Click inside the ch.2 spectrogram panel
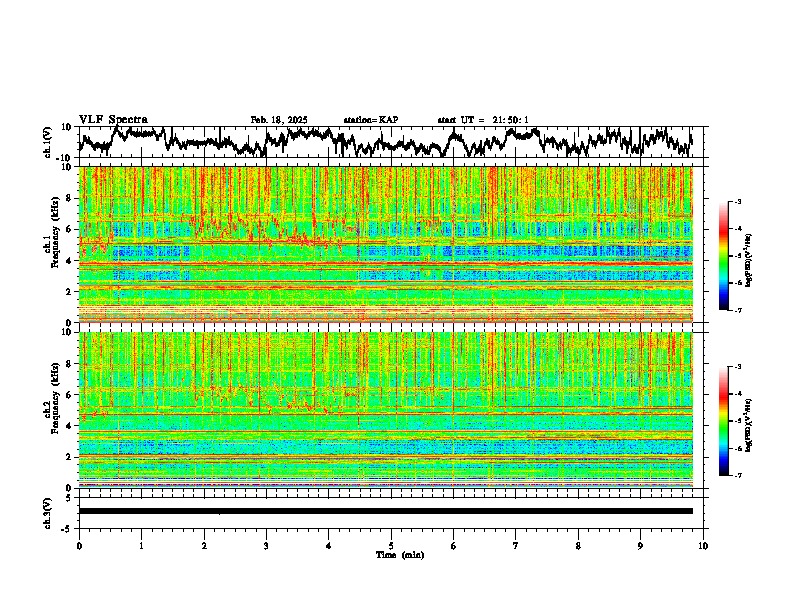792x612 pixels. pyautogui.click(x=386, y=410)
